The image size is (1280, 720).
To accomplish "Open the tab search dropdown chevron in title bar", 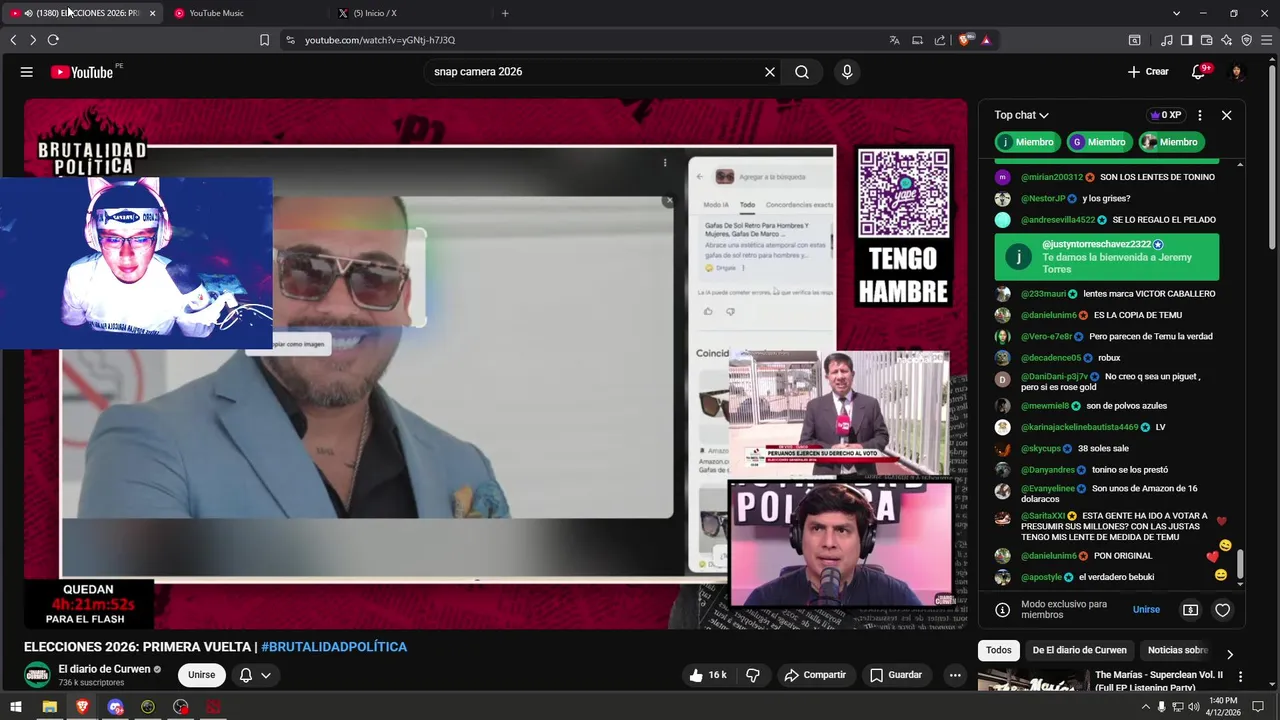I will (1177, 13).
